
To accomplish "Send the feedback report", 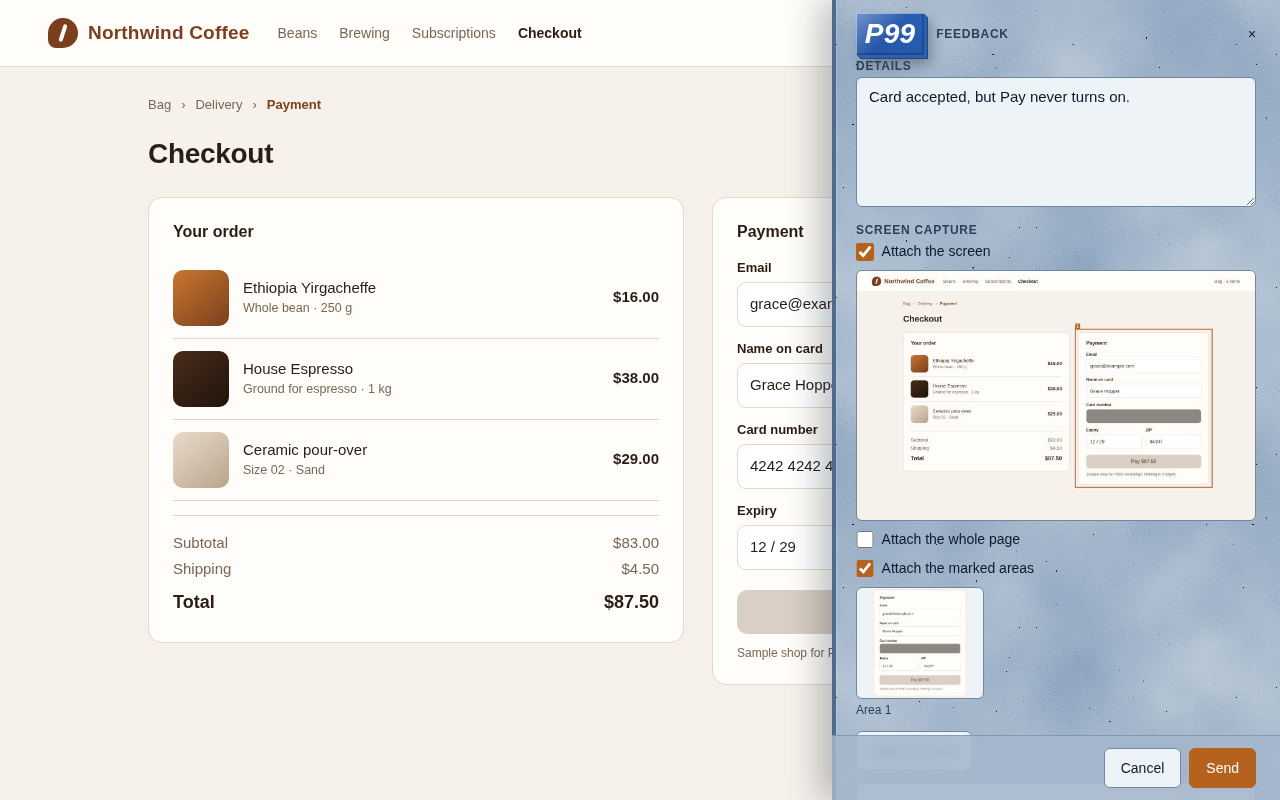I will [1222, 768].
